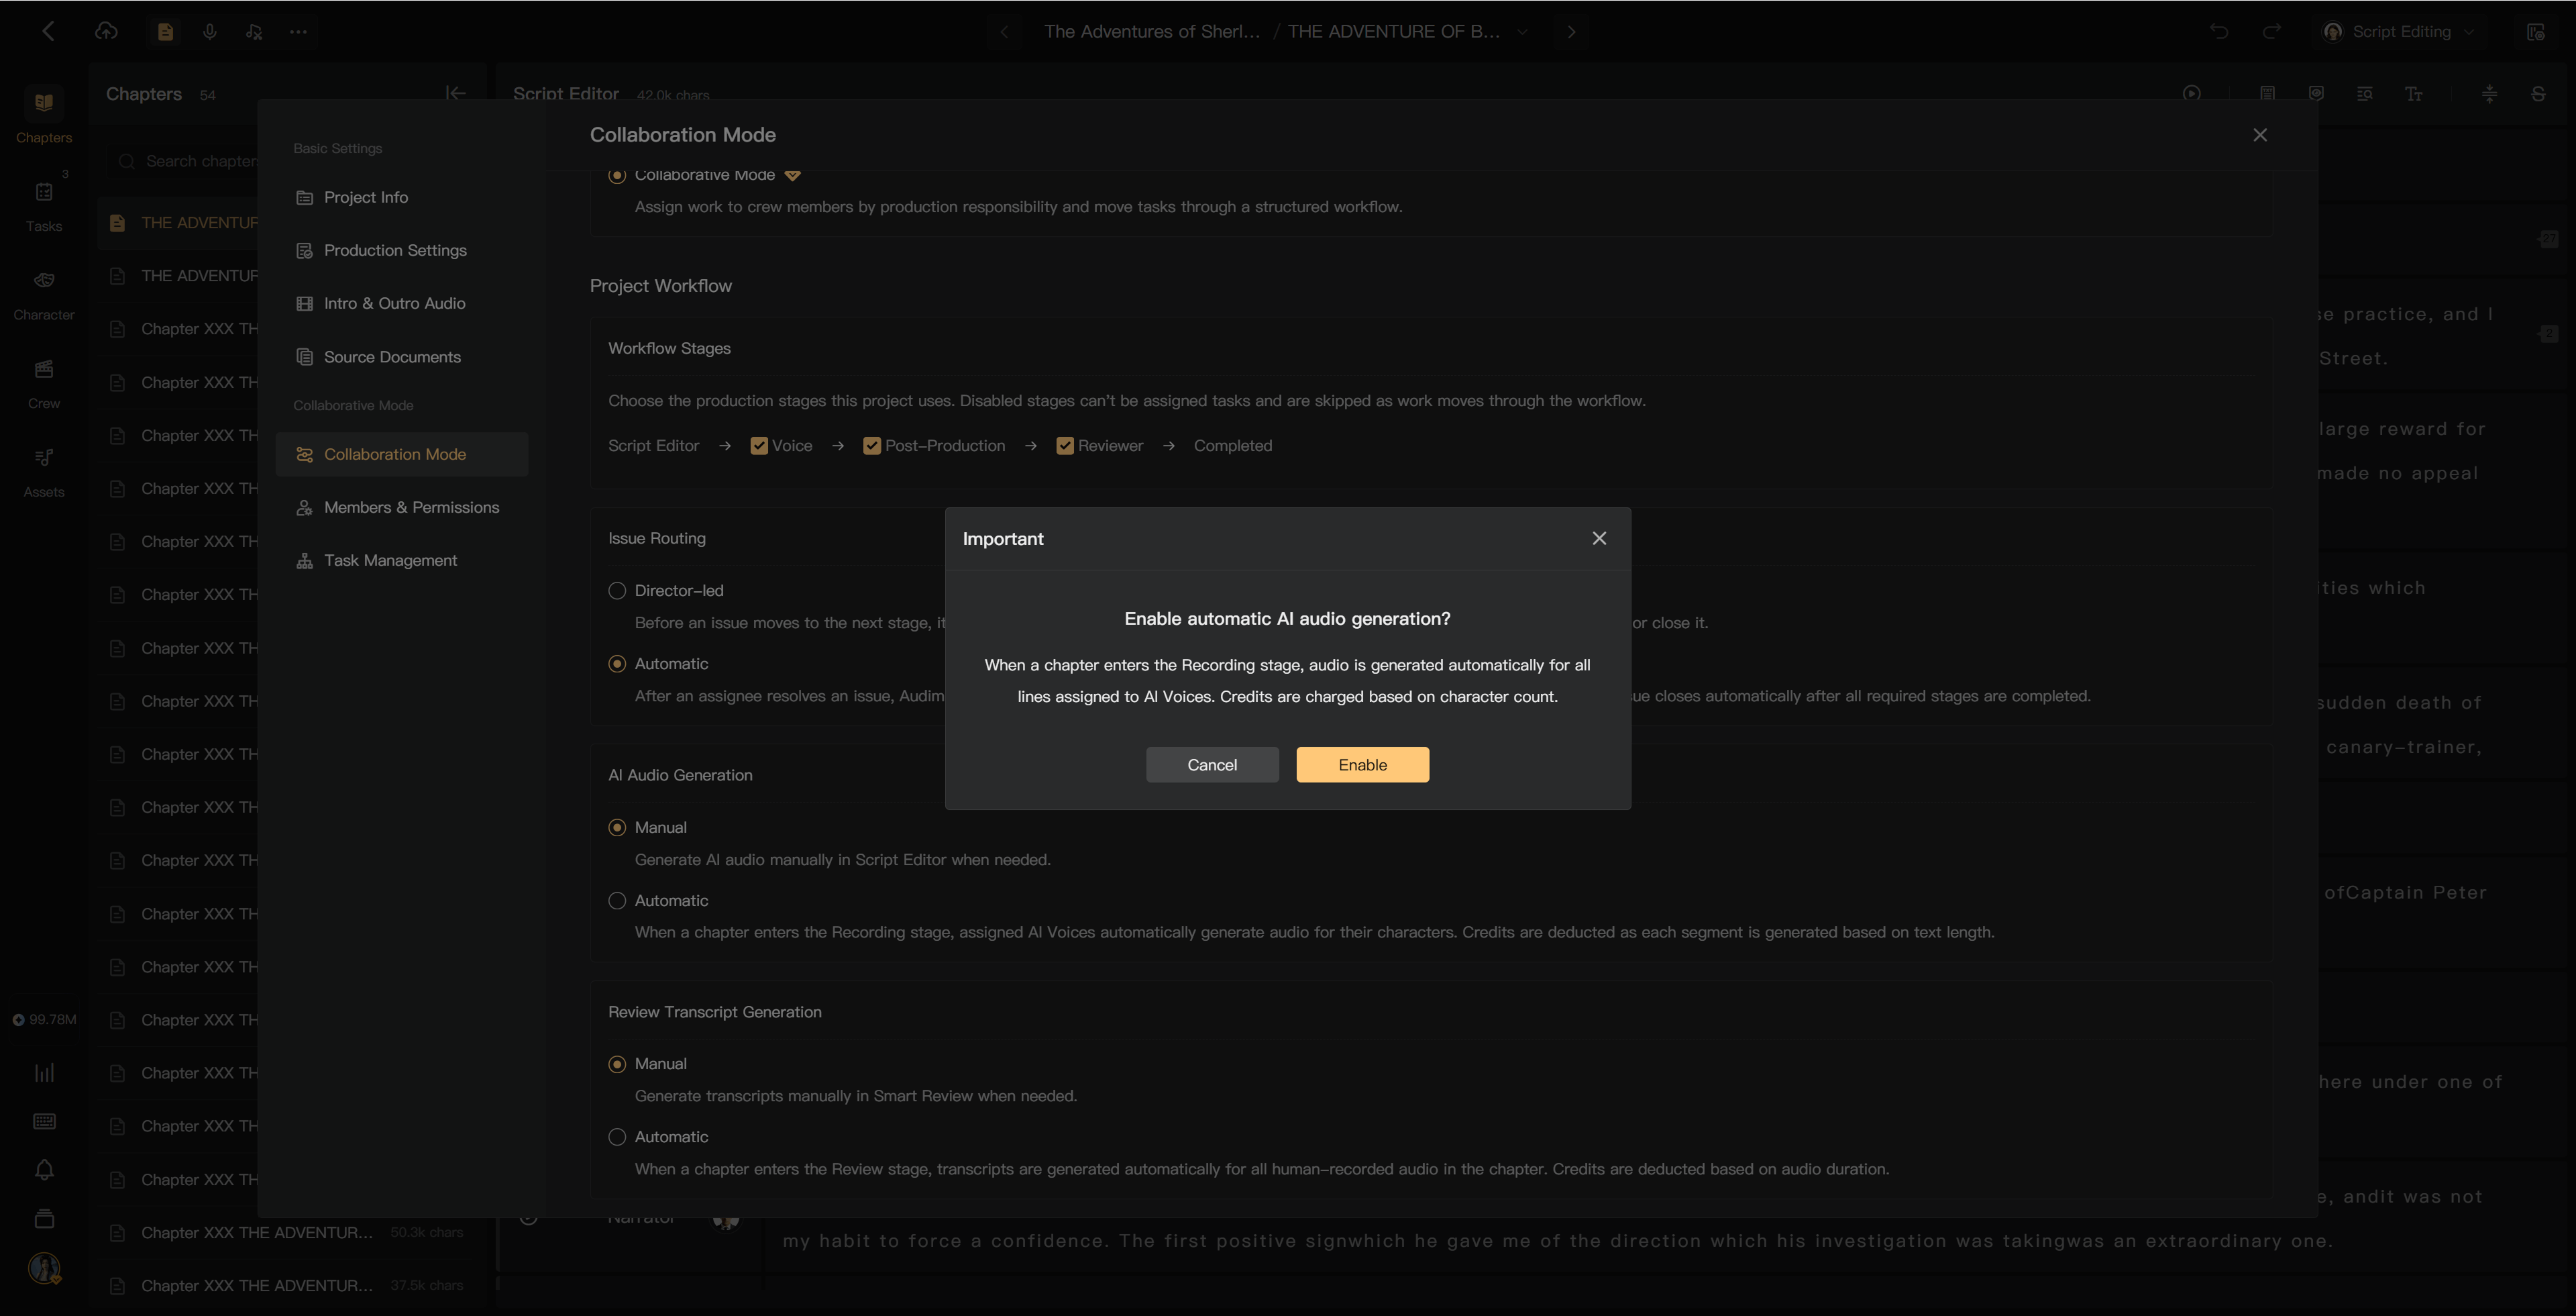
Task: Click the redo icon in top bar
Action: pyautogui.click(x=2271, y=31)
